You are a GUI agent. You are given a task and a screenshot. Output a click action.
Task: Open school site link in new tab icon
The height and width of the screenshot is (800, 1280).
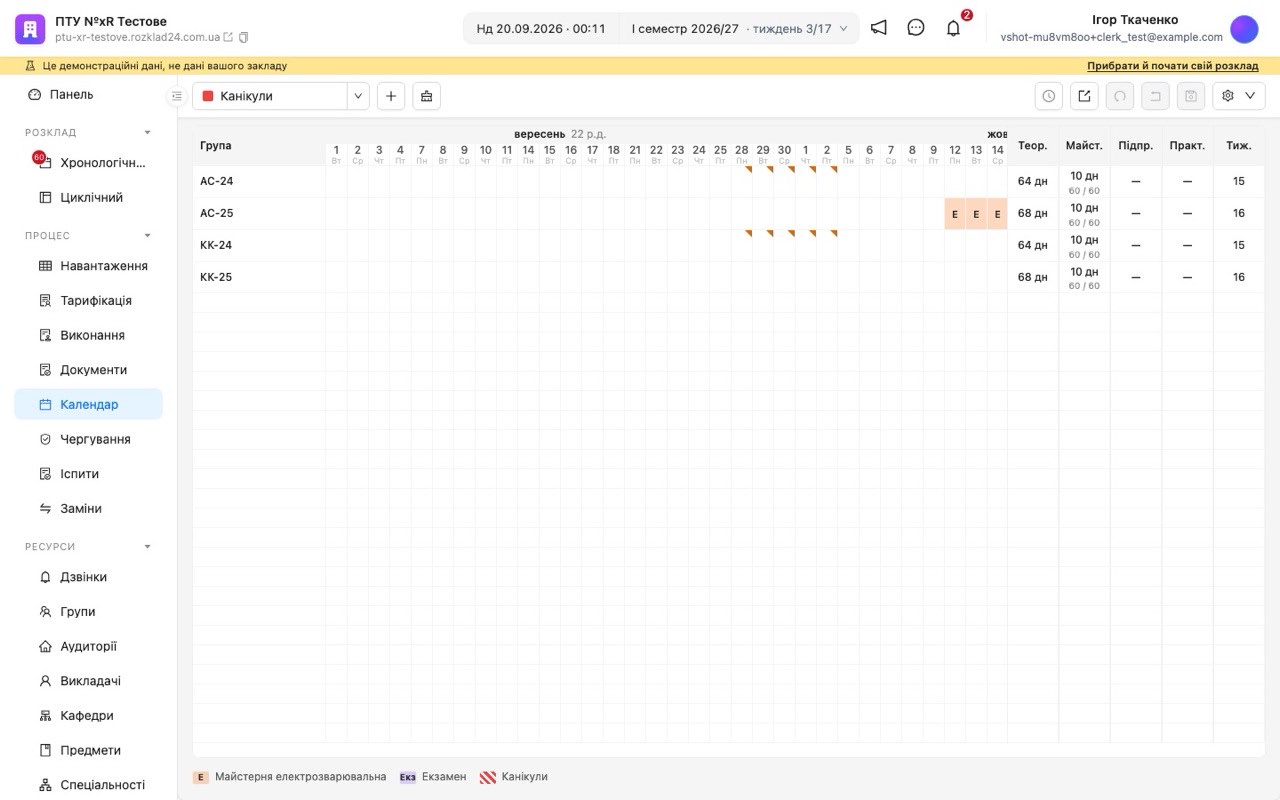pyautogui.click(x=228, y=37)
